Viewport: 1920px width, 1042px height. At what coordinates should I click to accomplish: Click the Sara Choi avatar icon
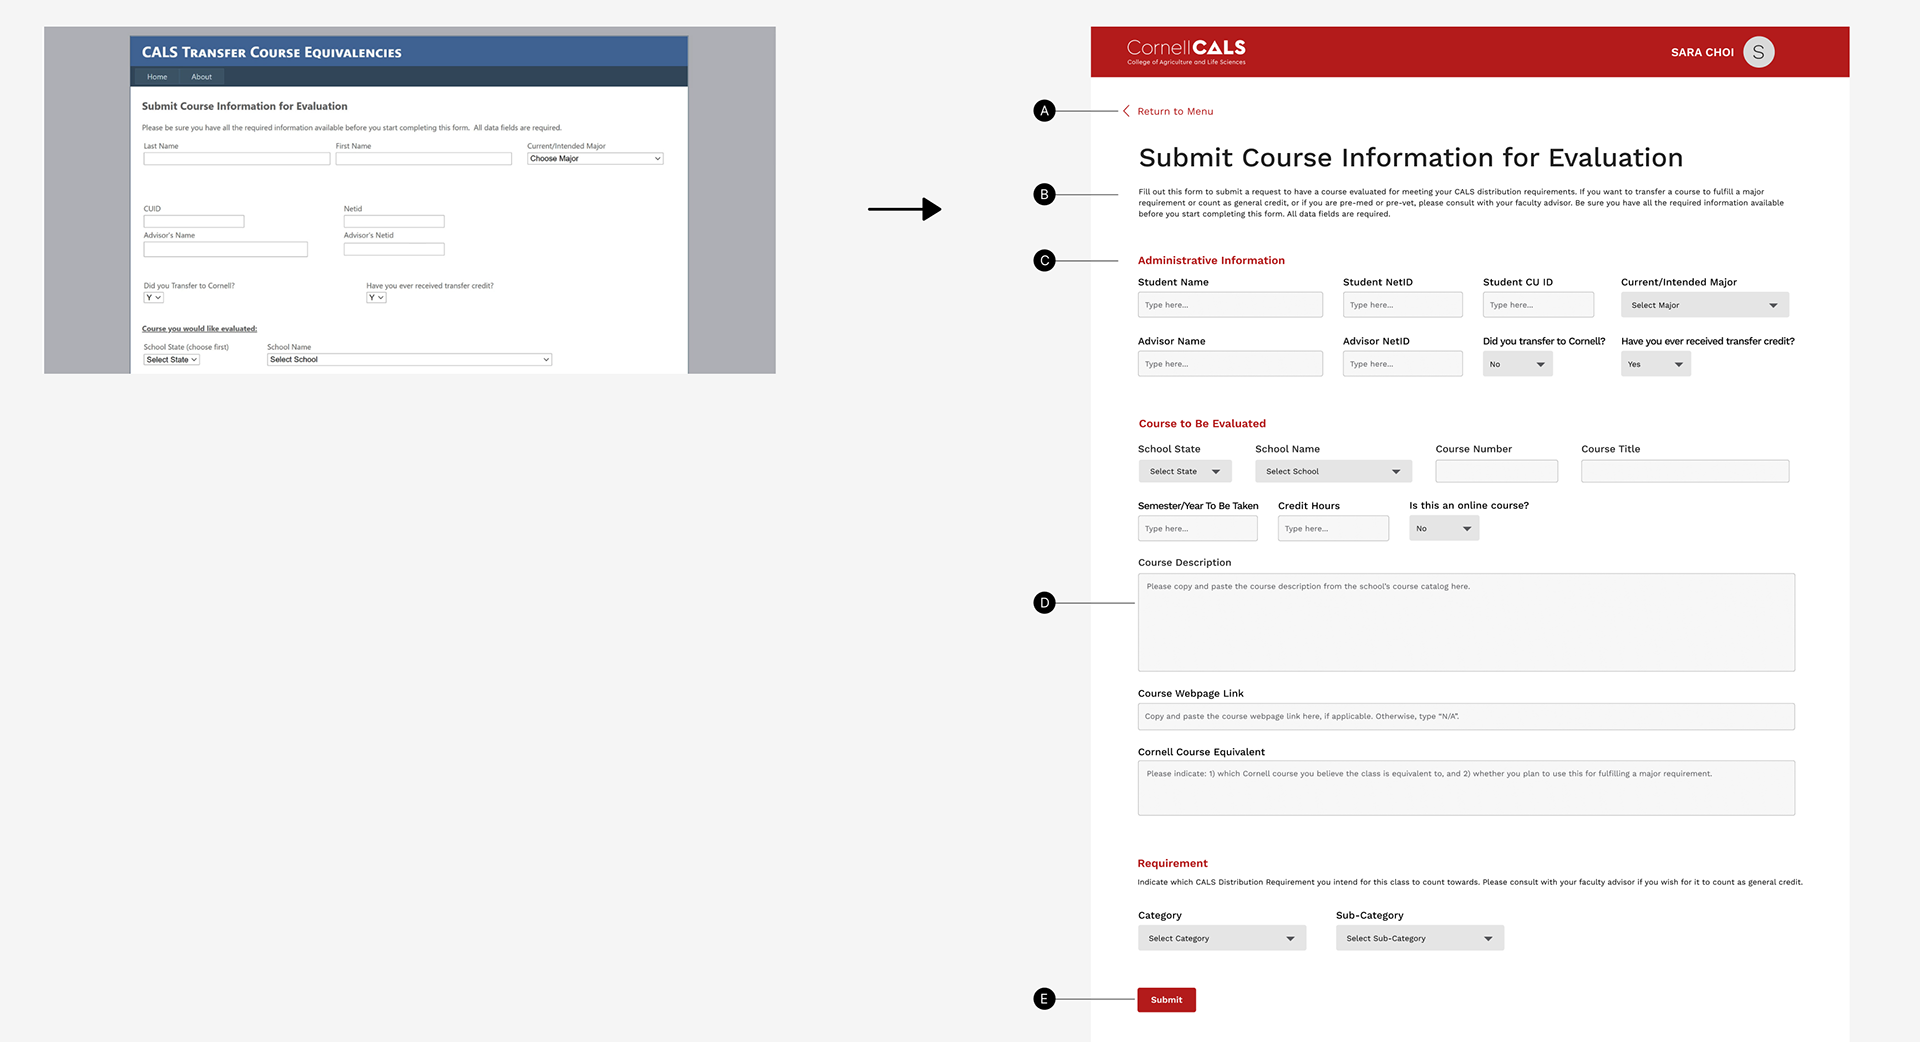[x=1758, y=52]
